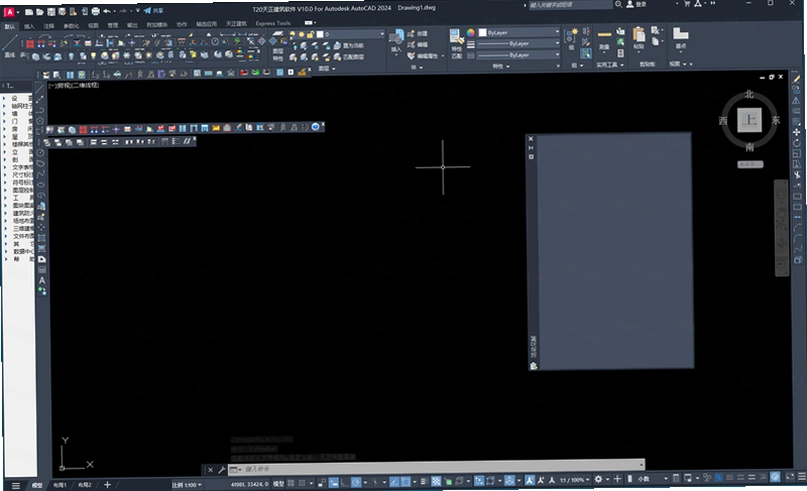Click the Autodesk App Store cart icon
Viewport: 807px width, 491px height.
point(687,4)
